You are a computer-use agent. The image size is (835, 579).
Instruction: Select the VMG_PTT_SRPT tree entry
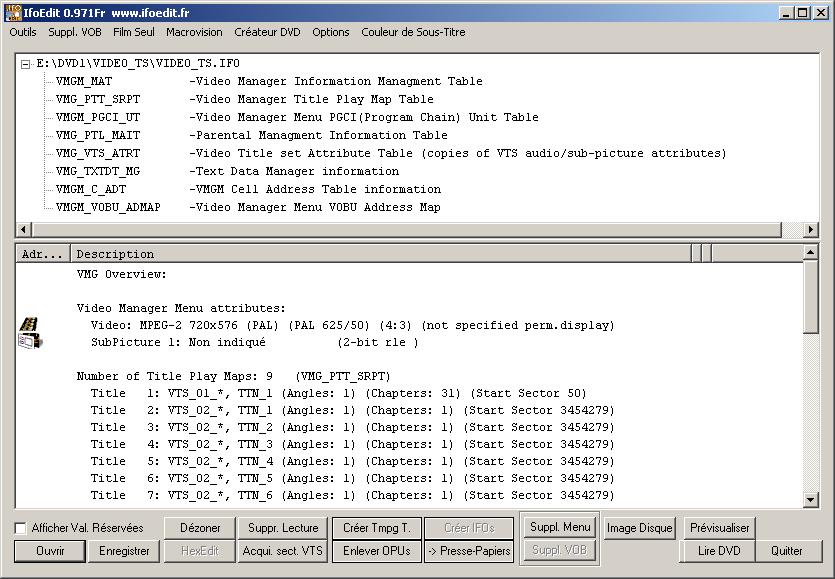pos(98,99)
